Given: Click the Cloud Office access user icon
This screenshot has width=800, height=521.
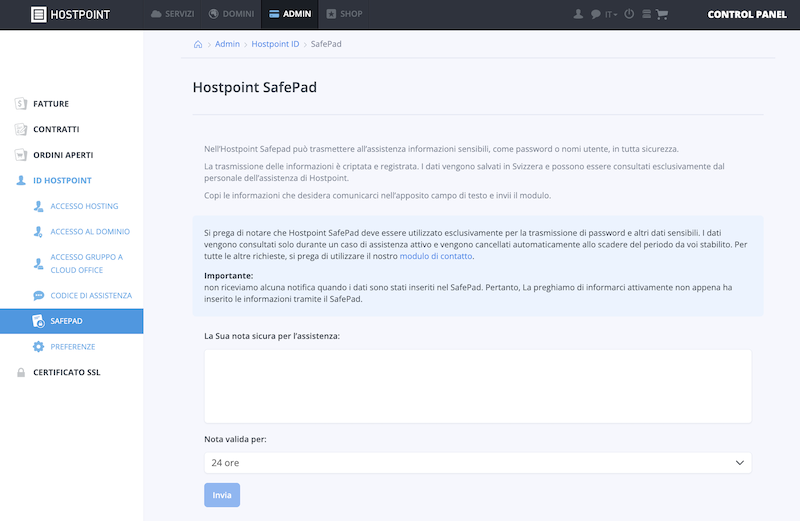Looking at the screenshot, I should (x=38, y=264).
